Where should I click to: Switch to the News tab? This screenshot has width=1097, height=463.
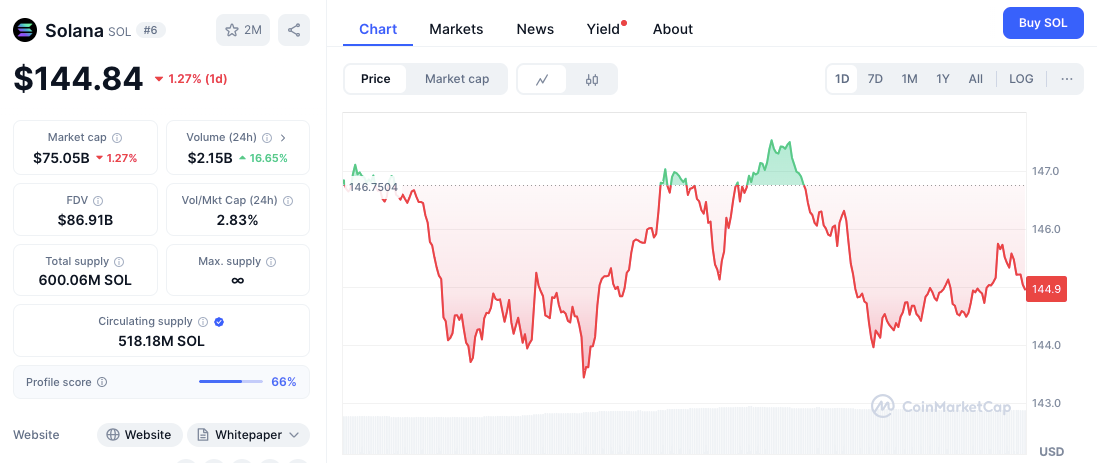click(x=535, y=29)
